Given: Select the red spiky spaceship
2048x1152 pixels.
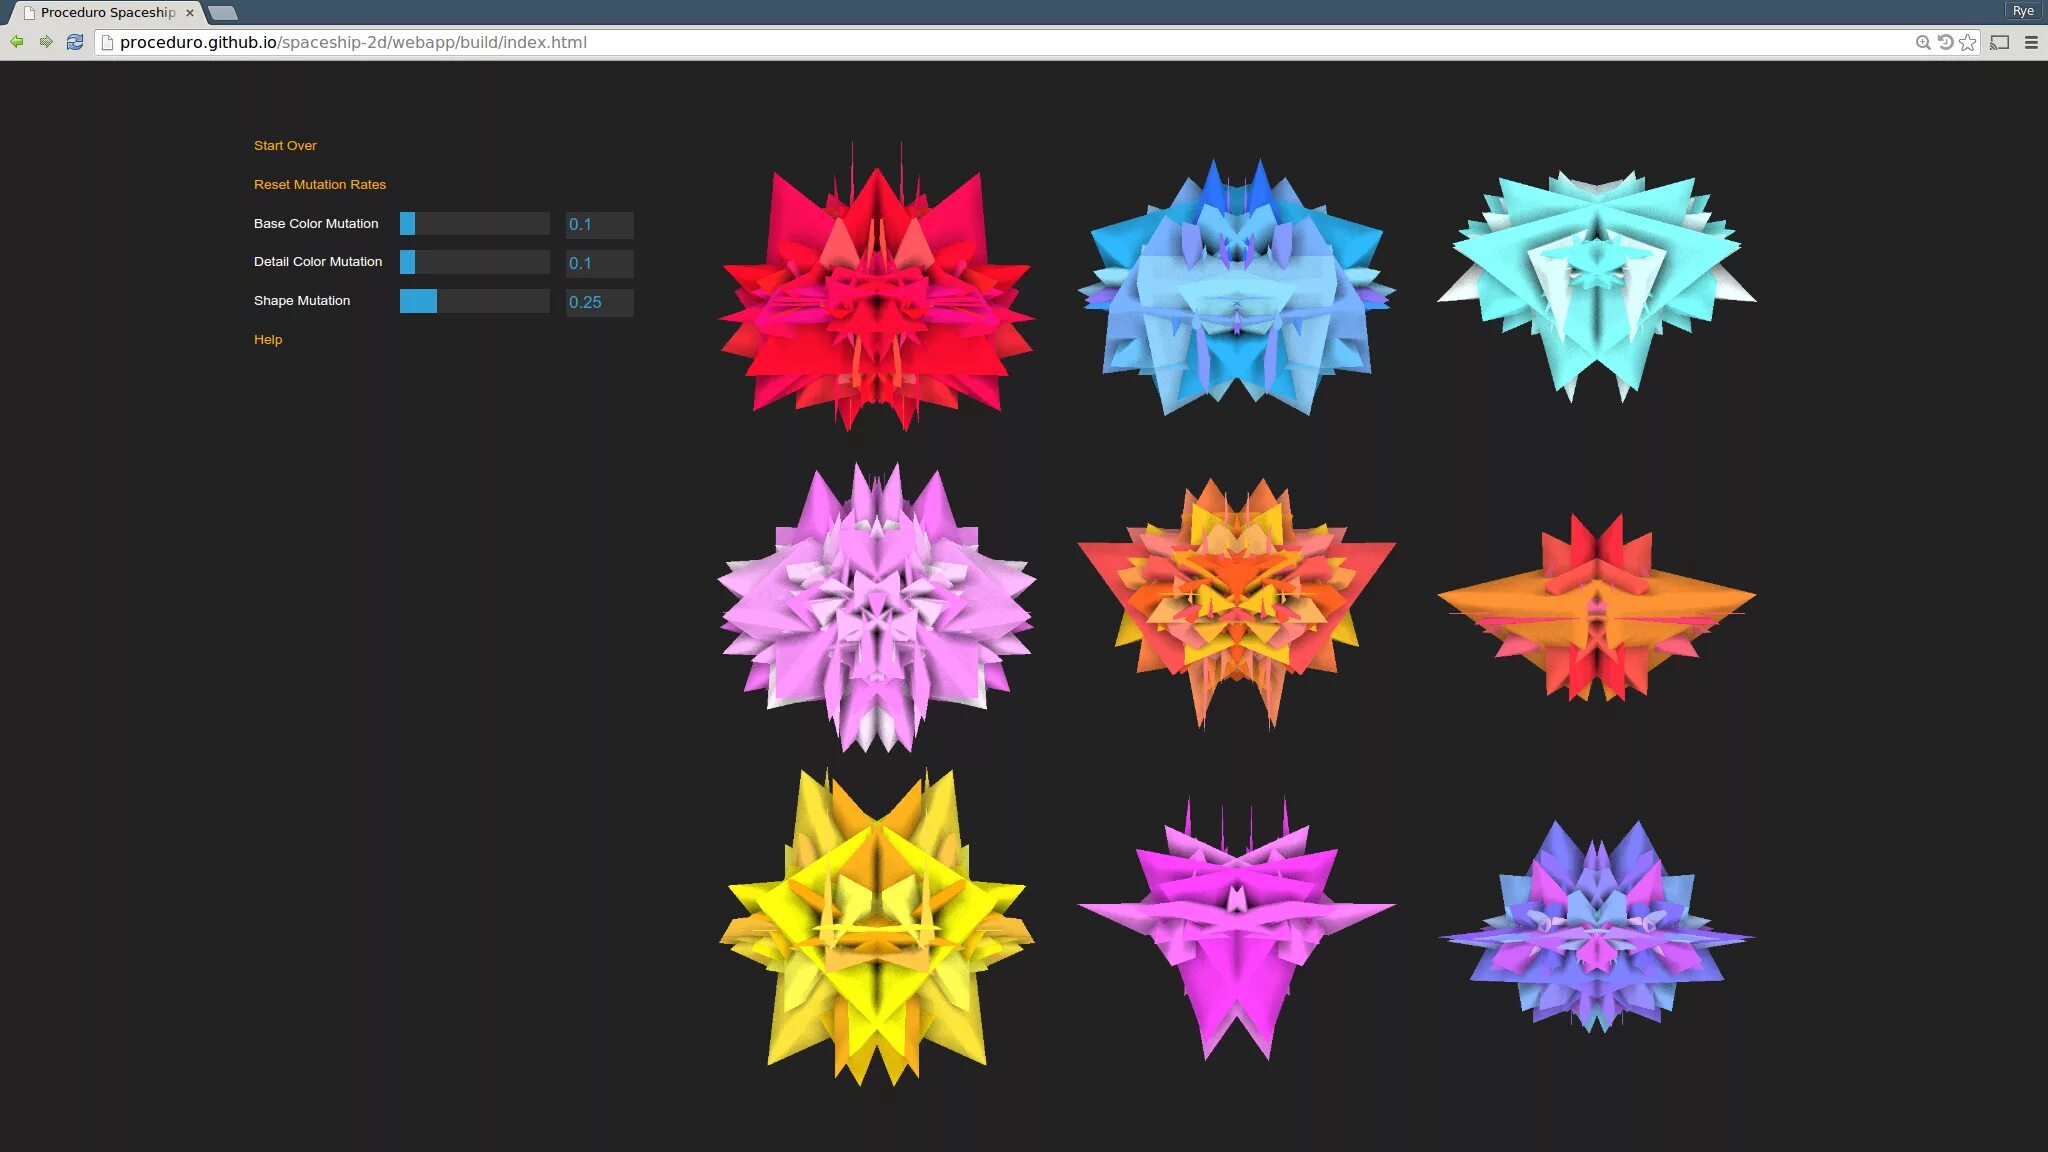Looking at the screenshot, I should point(877,290).
